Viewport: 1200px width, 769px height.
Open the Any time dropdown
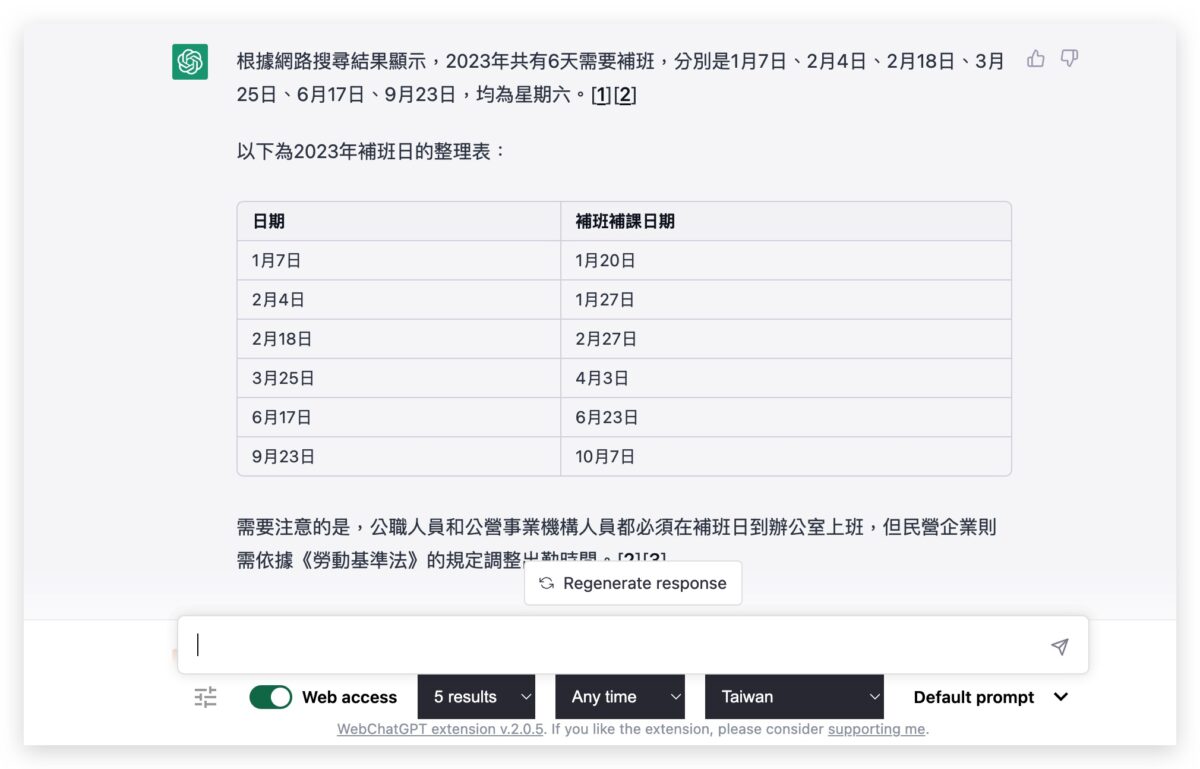pyautogui.click(x=620, y=697)
